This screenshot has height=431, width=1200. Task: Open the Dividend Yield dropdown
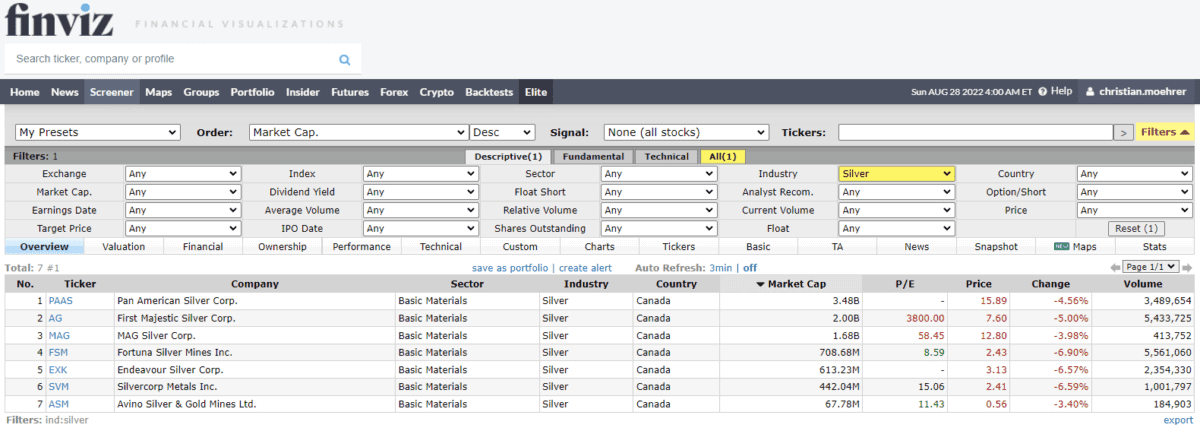point(421,192)
